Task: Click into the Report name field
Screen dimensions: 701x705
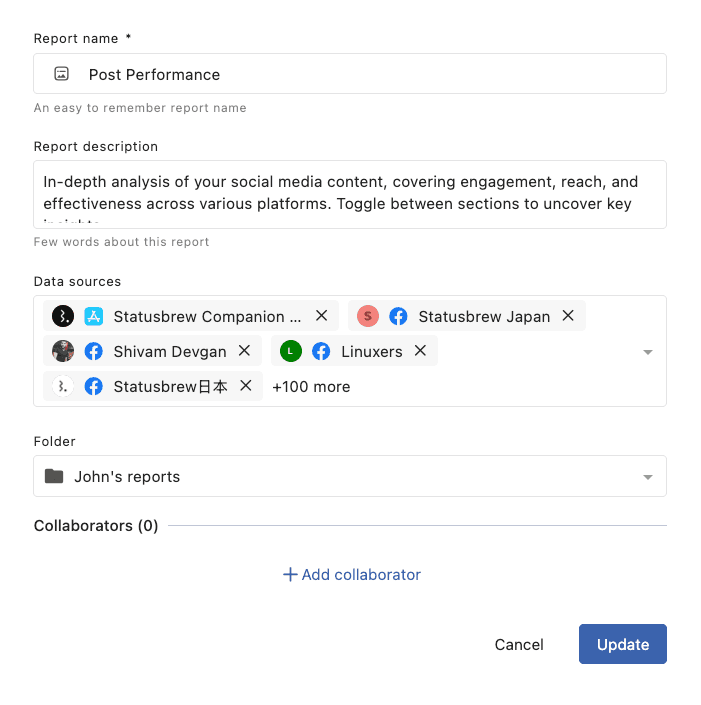Action: (x=370, y=74)
